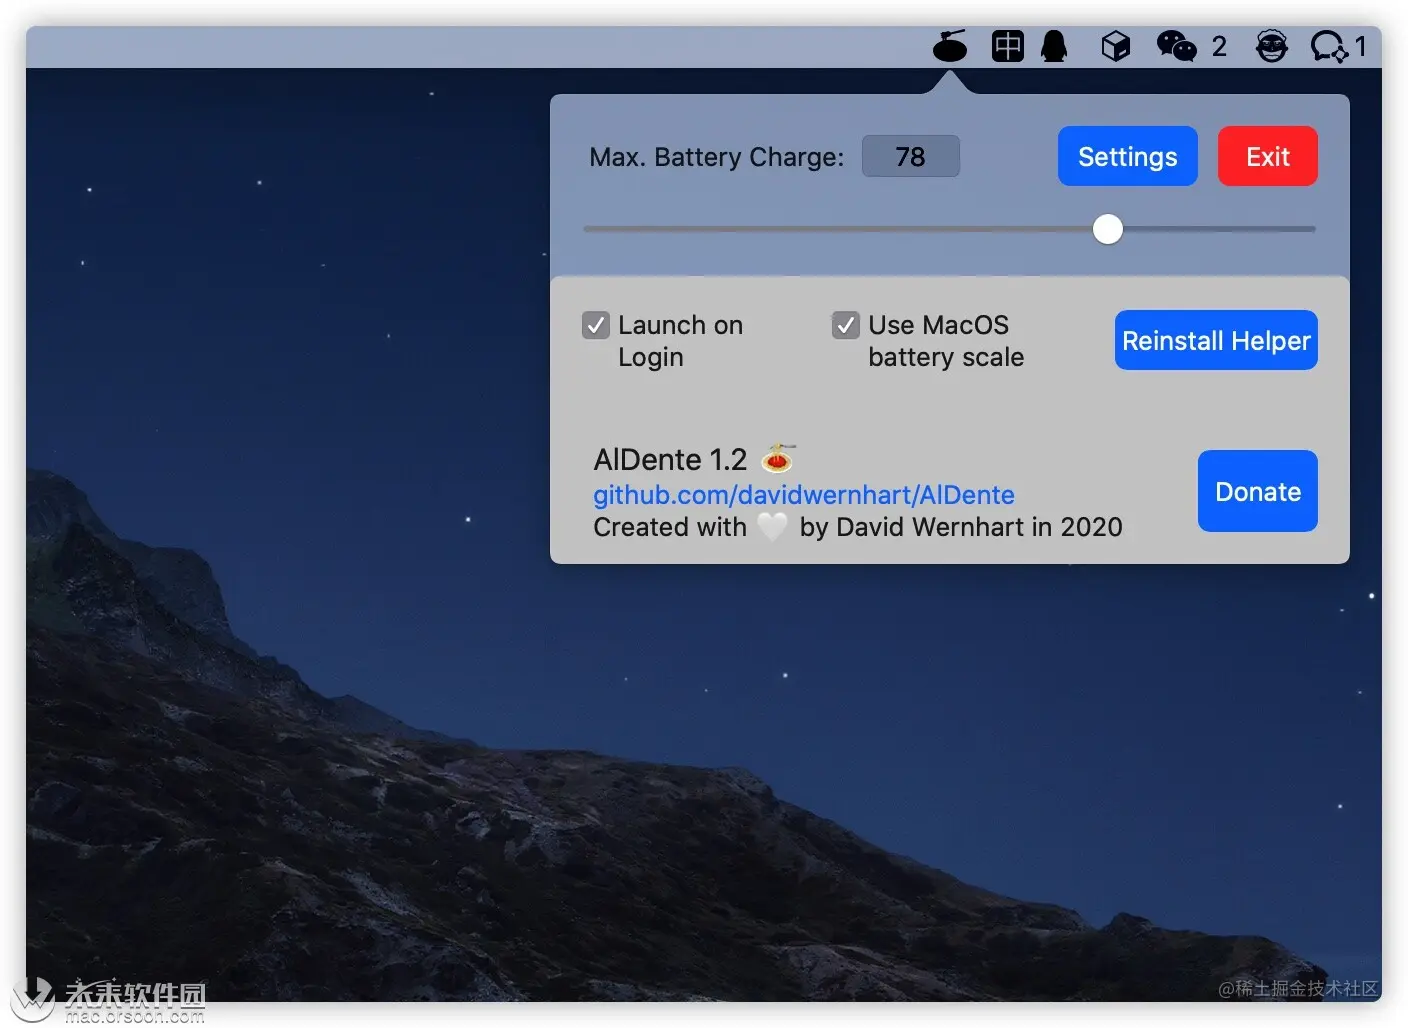Open the Settings button
The height and width of the screenshot is (1028, 1408).
click(x=1127, y=156)
